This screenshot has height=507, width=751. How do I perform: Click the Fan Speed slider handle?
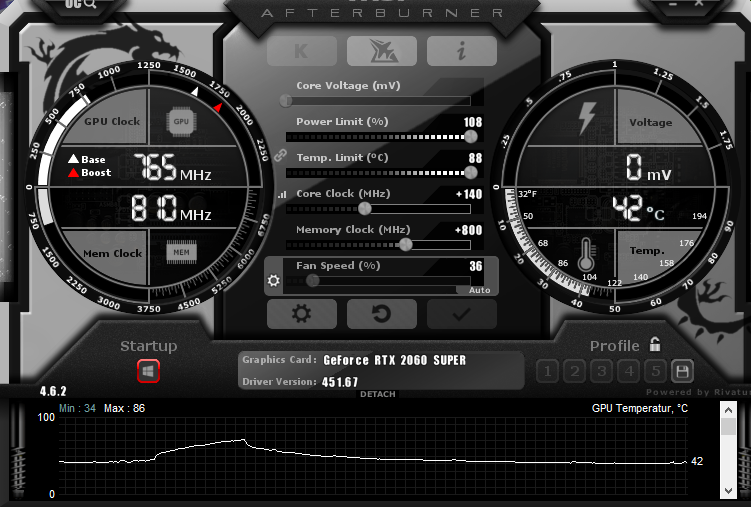313,281
